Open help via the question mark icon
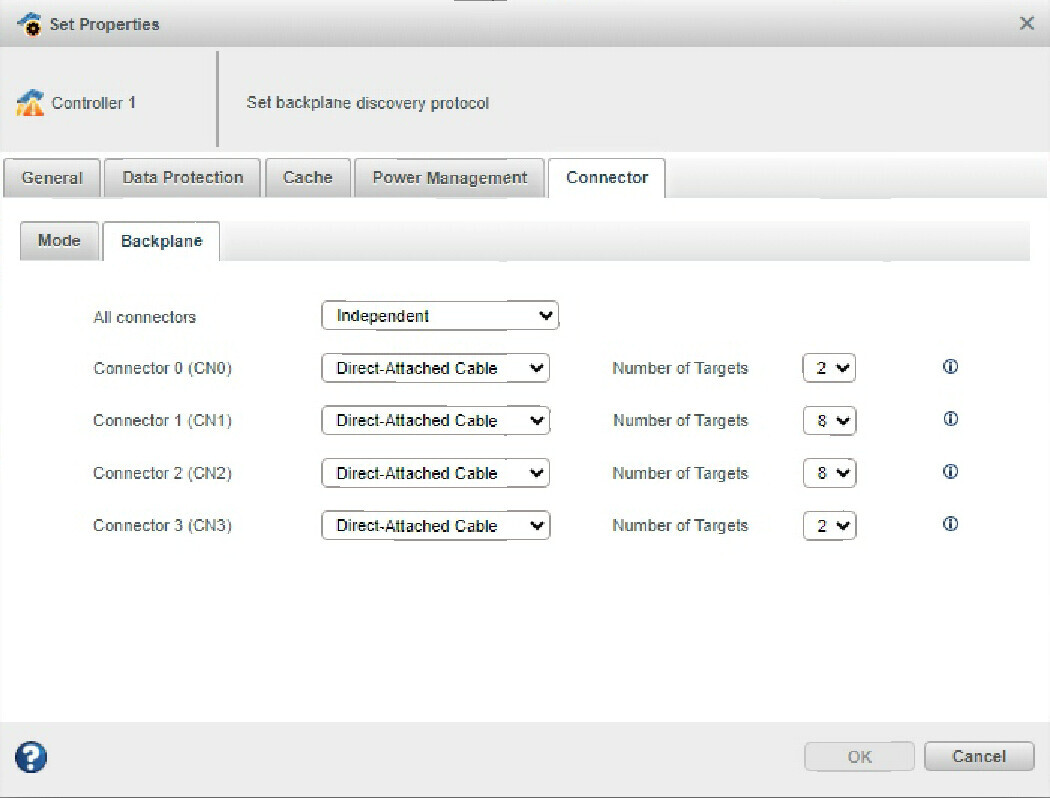This screenshot has height=798, width=1050. [31, 757]
